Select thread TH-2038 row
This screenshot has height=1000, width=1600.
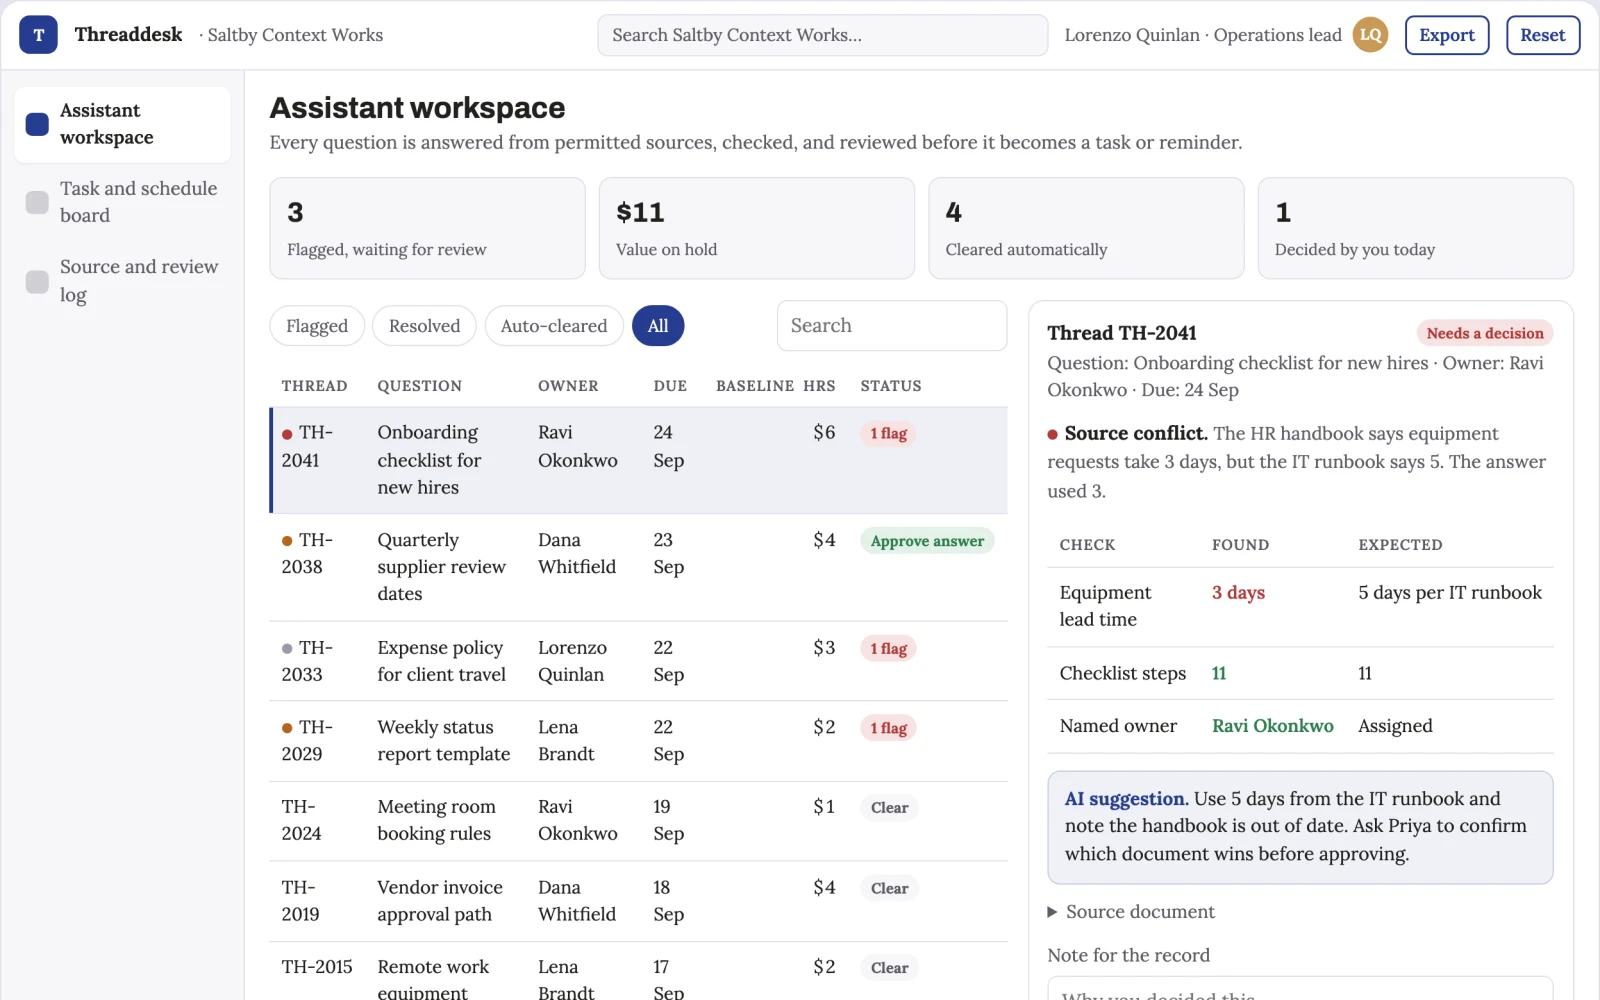tap(639, 567)
